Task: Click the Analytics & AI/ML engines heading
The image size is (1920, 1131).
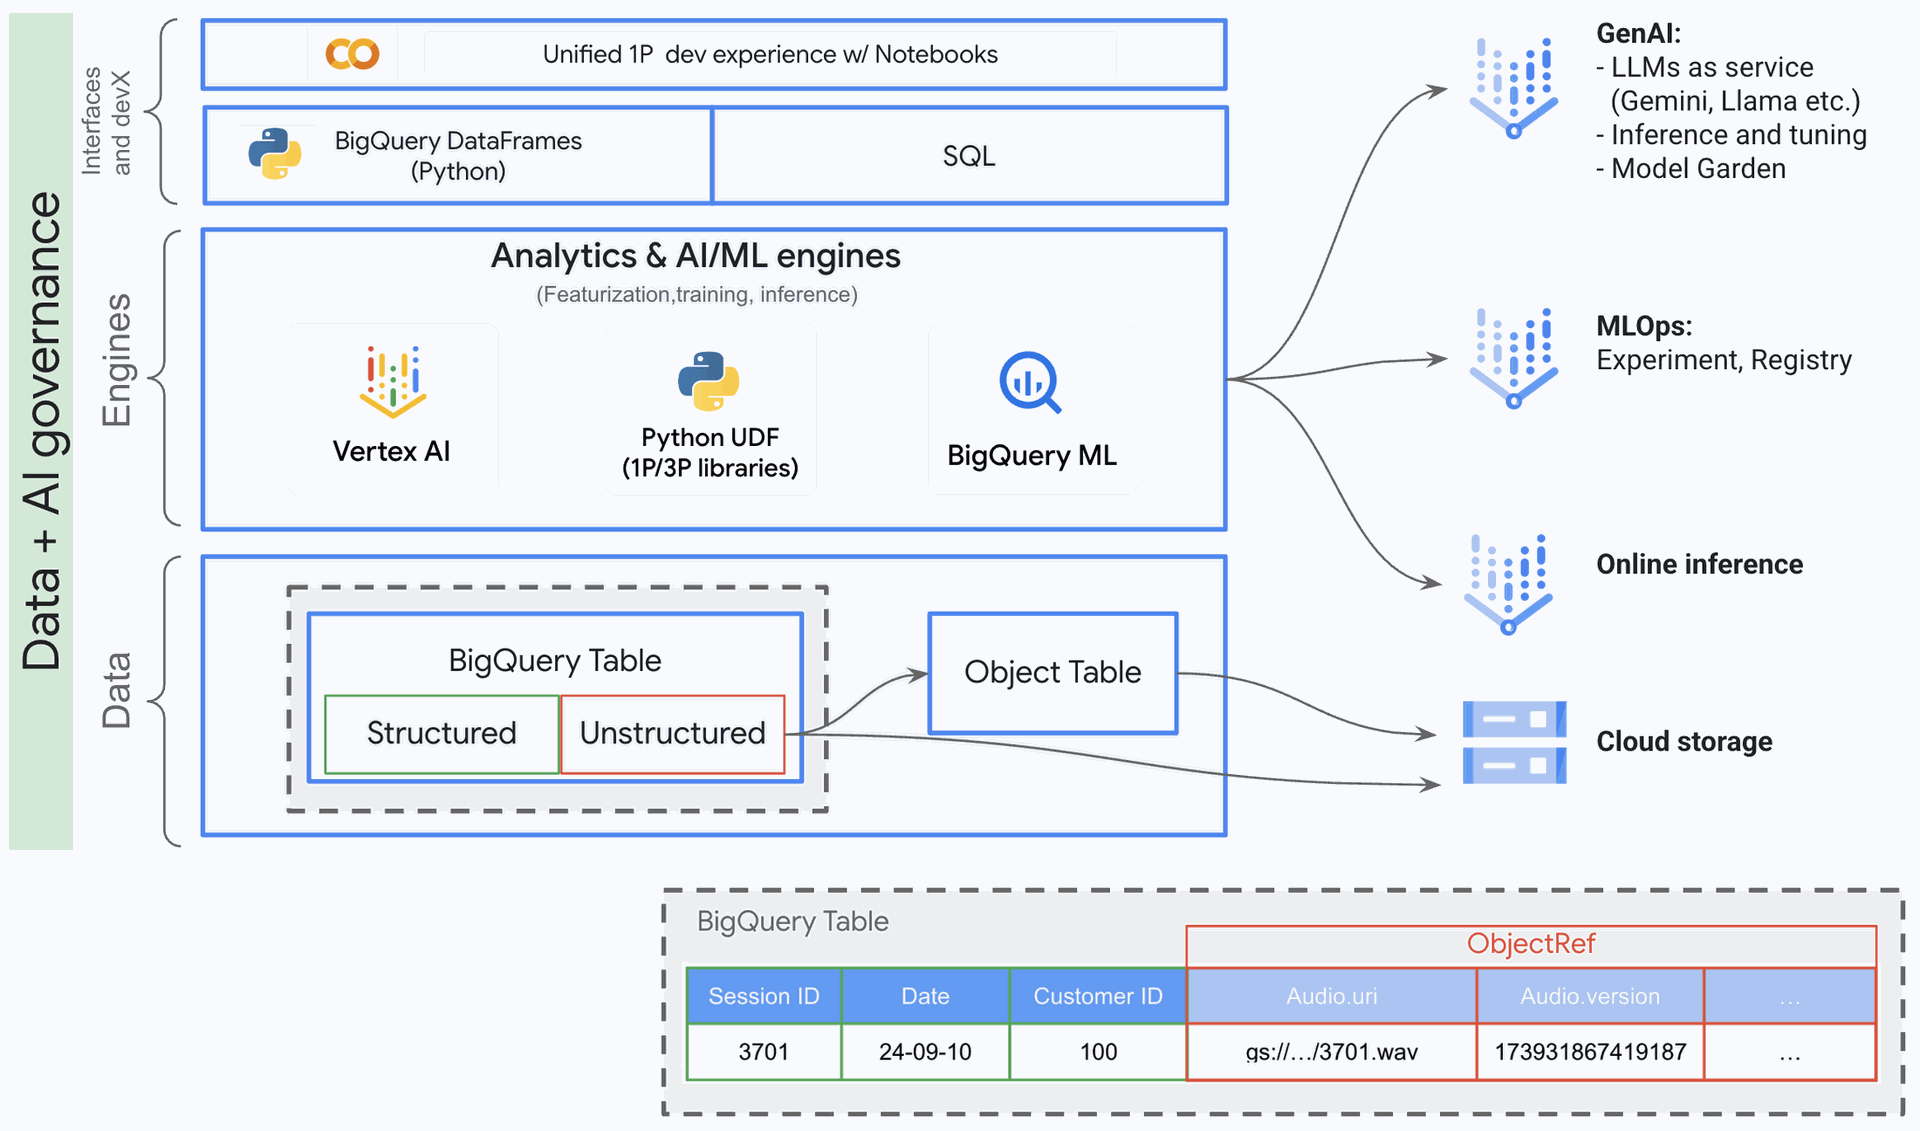Action: pos(696,256)
